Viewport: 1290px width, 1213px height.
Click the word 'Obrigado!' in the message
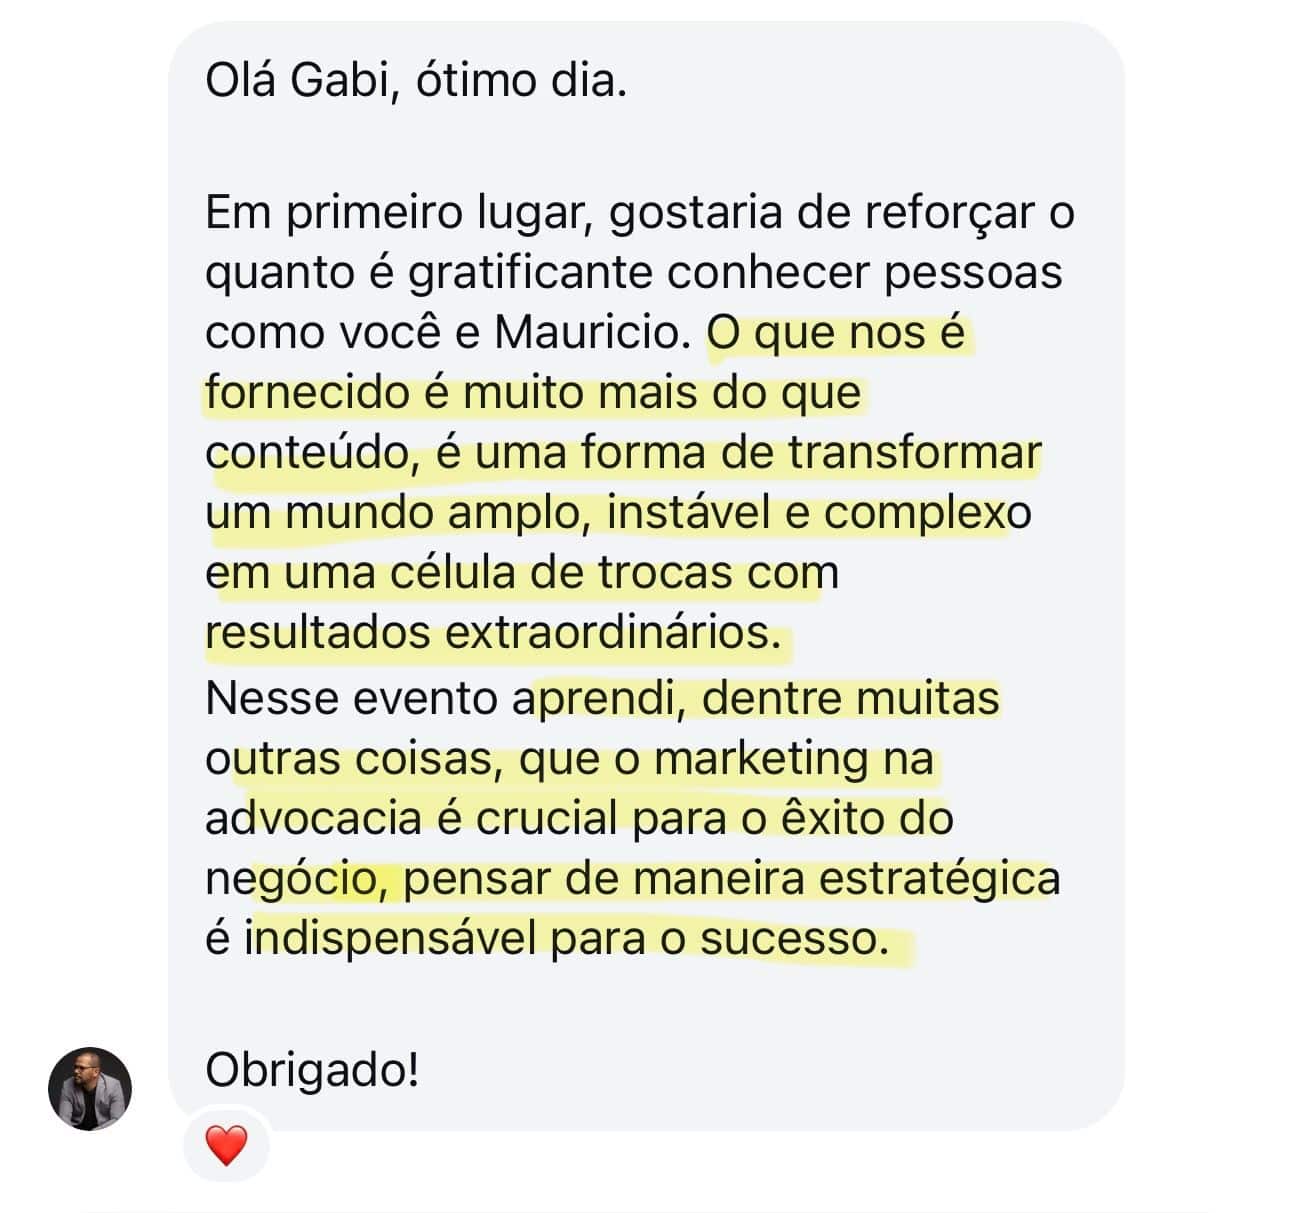tap(312, 1071)
